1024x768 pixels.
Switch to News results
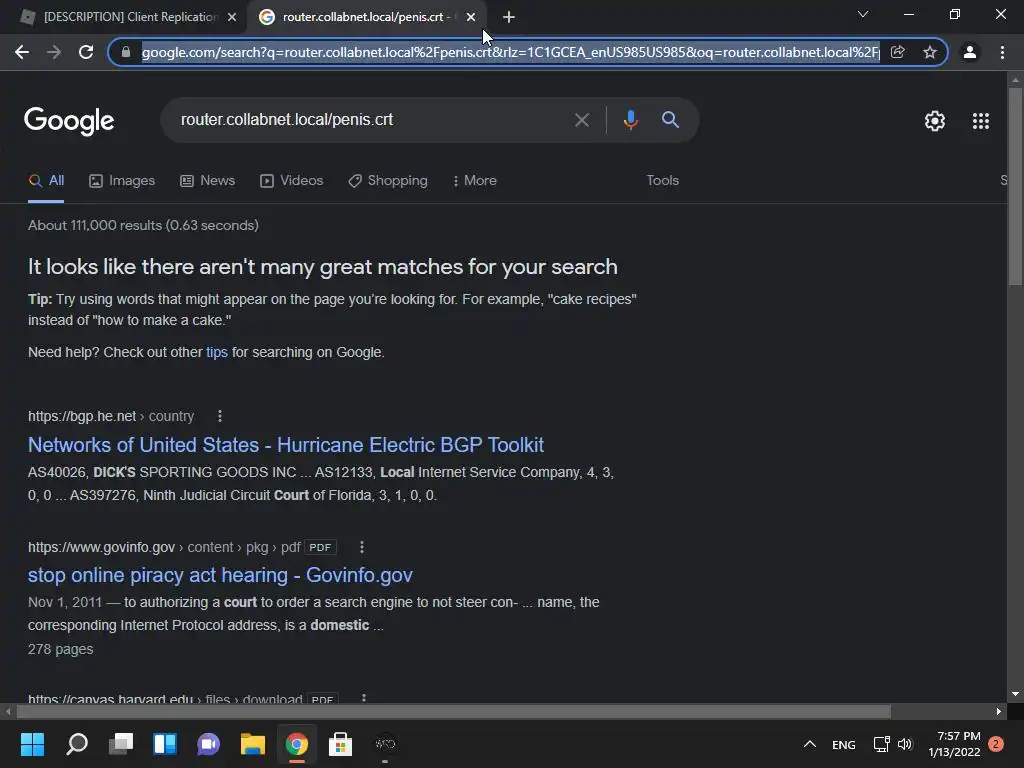pyautogui.click(x=208, y=180)
